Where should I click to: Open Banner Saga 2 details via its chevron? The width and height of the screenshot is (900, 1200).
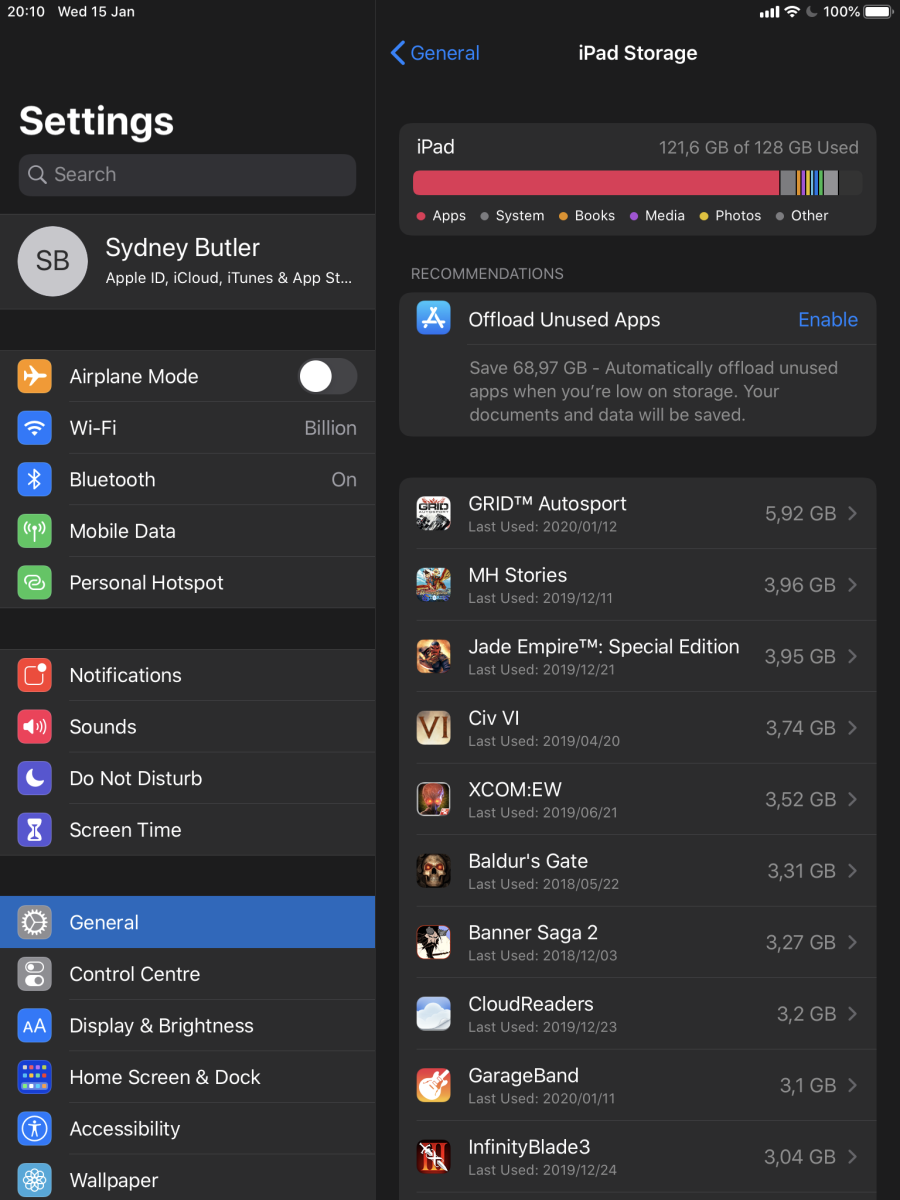pos(853,942)
